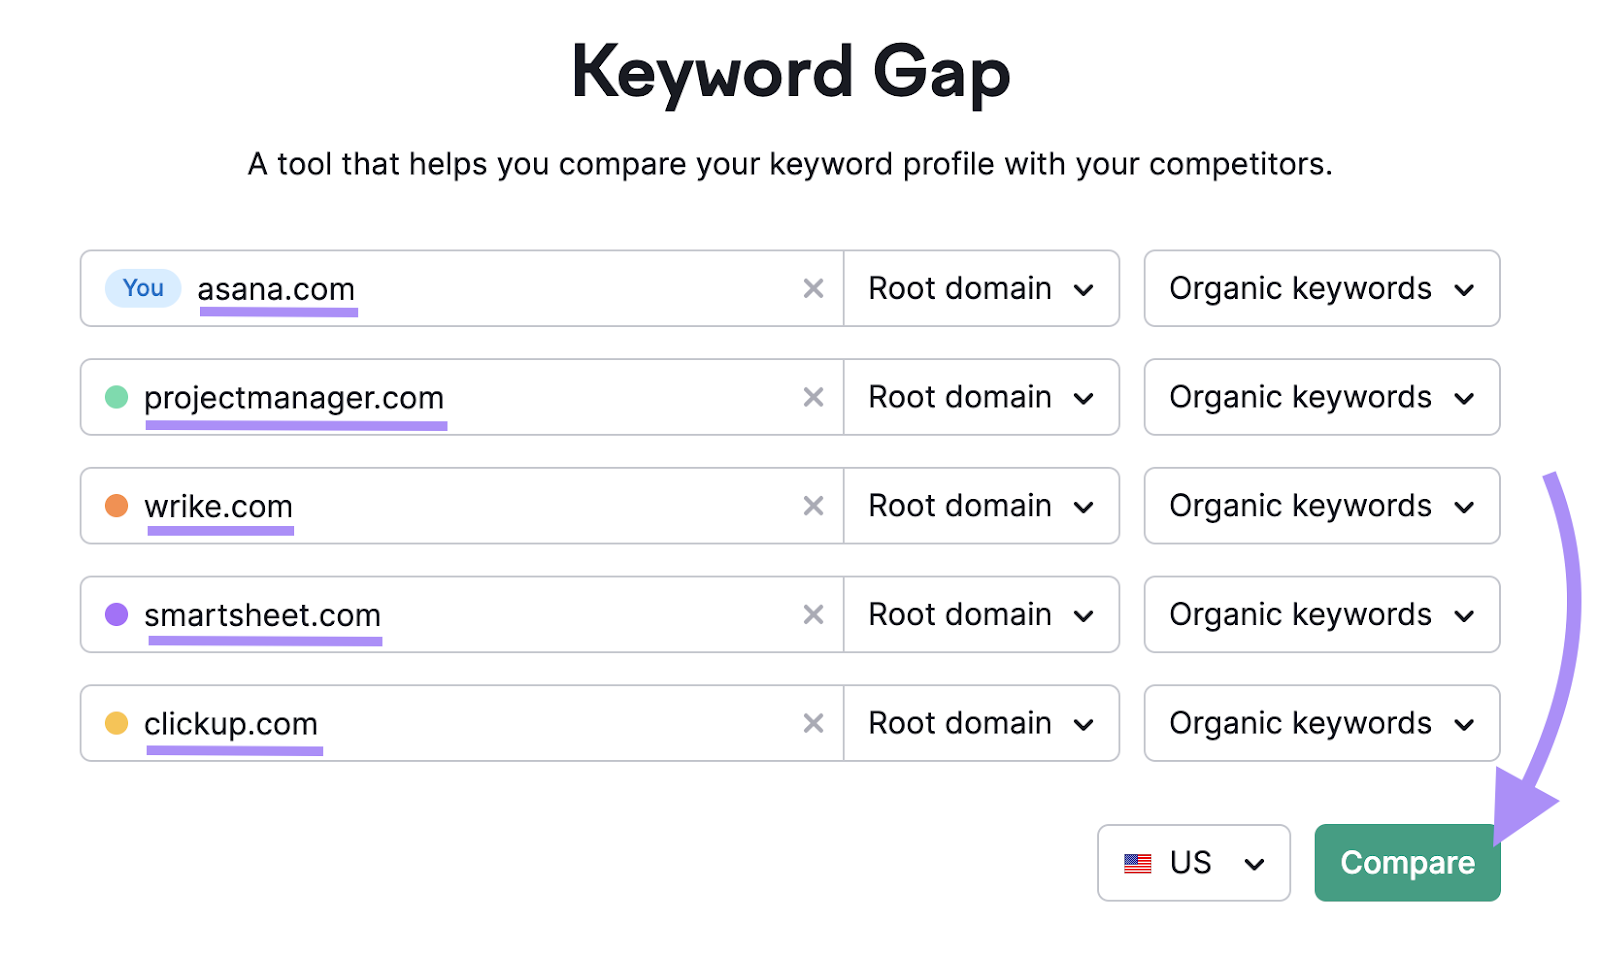Open Organic keywords dropdown for wrike.com
The width and height of the screenshot is (1600, 957).
(x=1321, y=506)
